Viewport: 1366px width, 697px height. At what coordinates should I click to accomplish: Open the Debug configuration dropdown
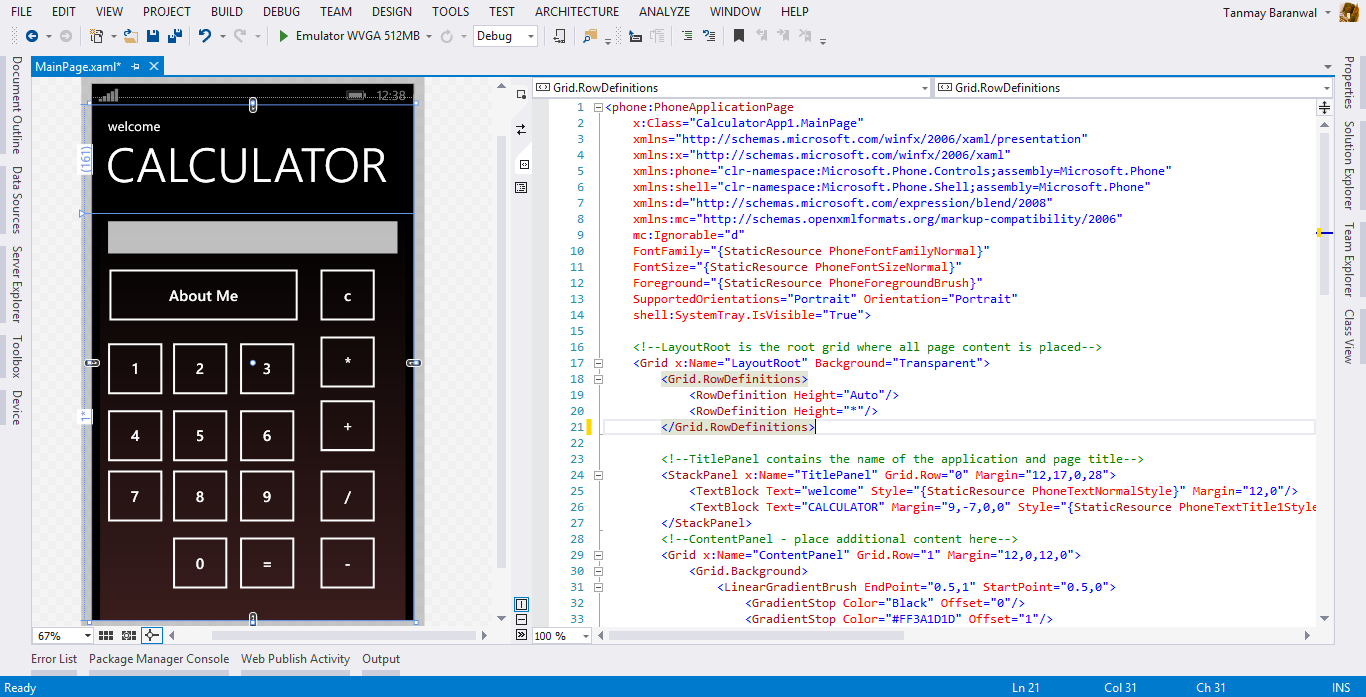[530, 36]
